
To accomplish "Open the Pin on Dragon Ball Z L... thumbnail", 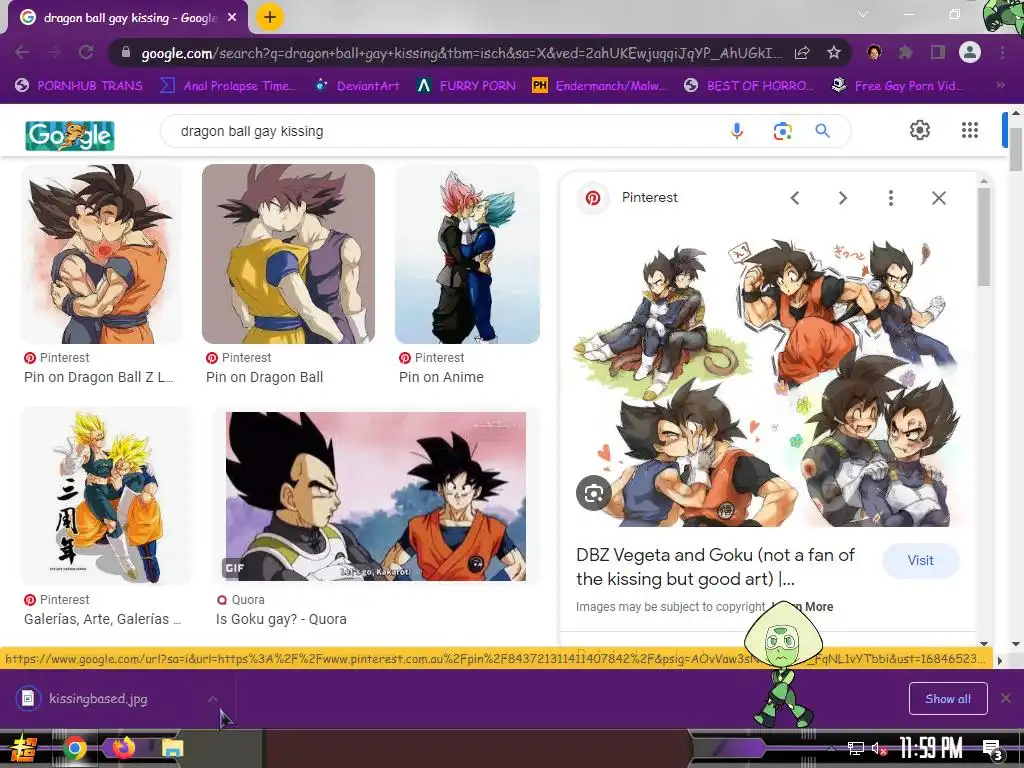I will click(x=101, y=253).
